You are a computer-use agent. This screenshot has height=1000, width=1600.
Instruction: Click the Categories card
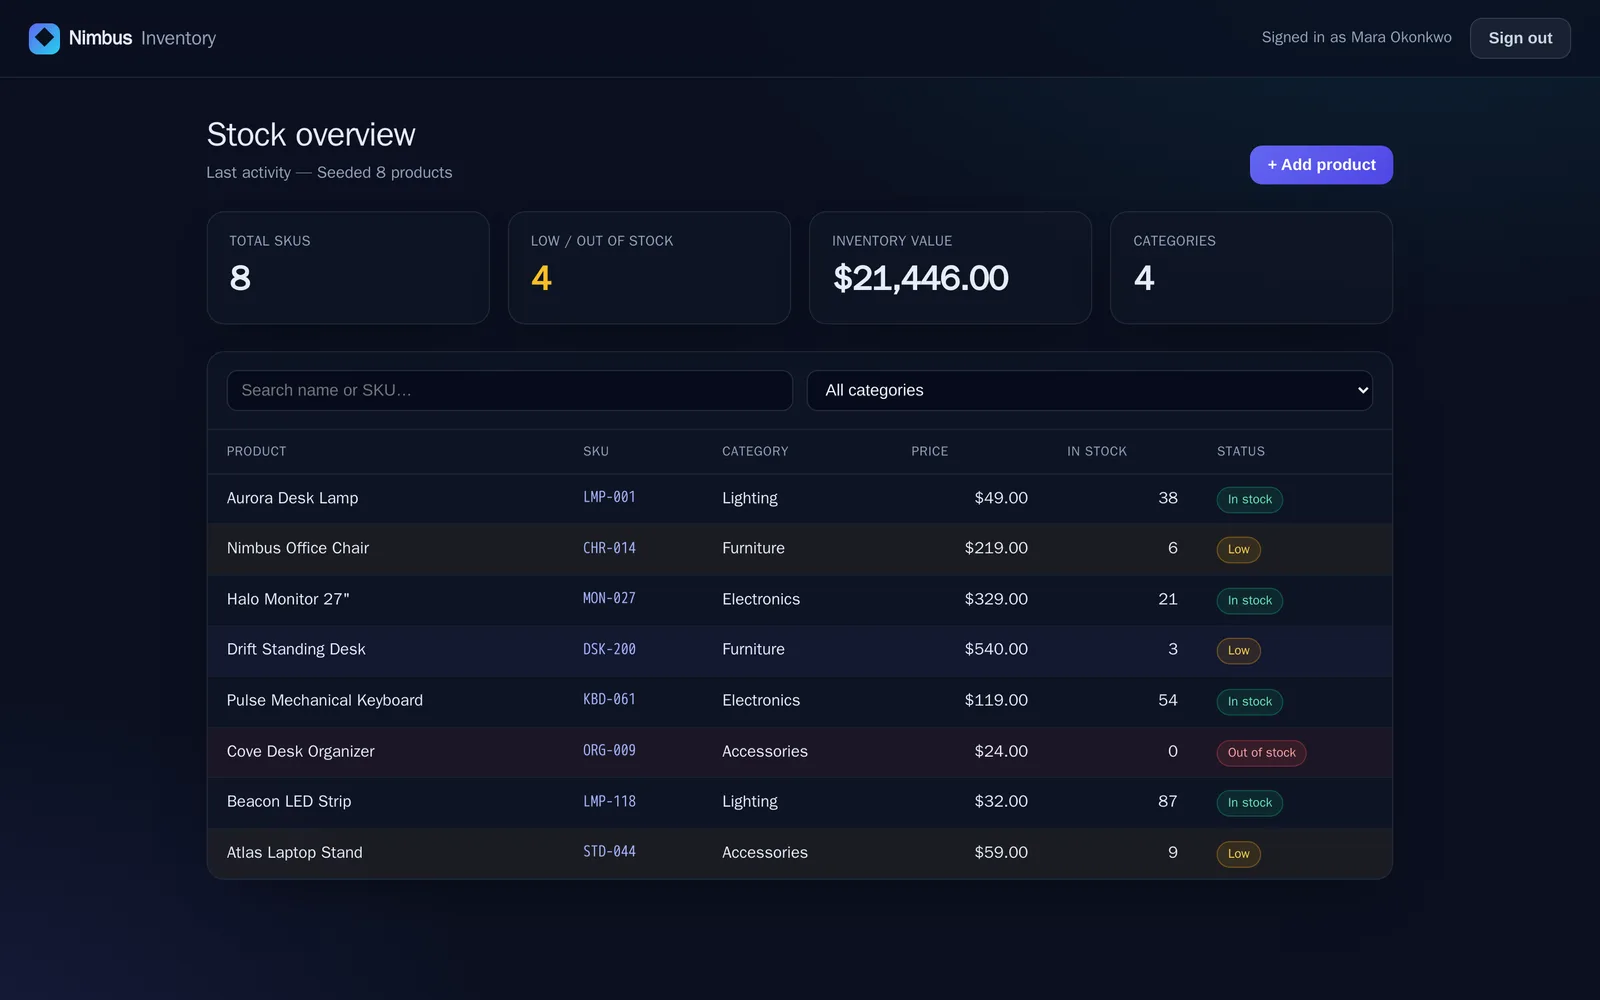point(1251,268)
